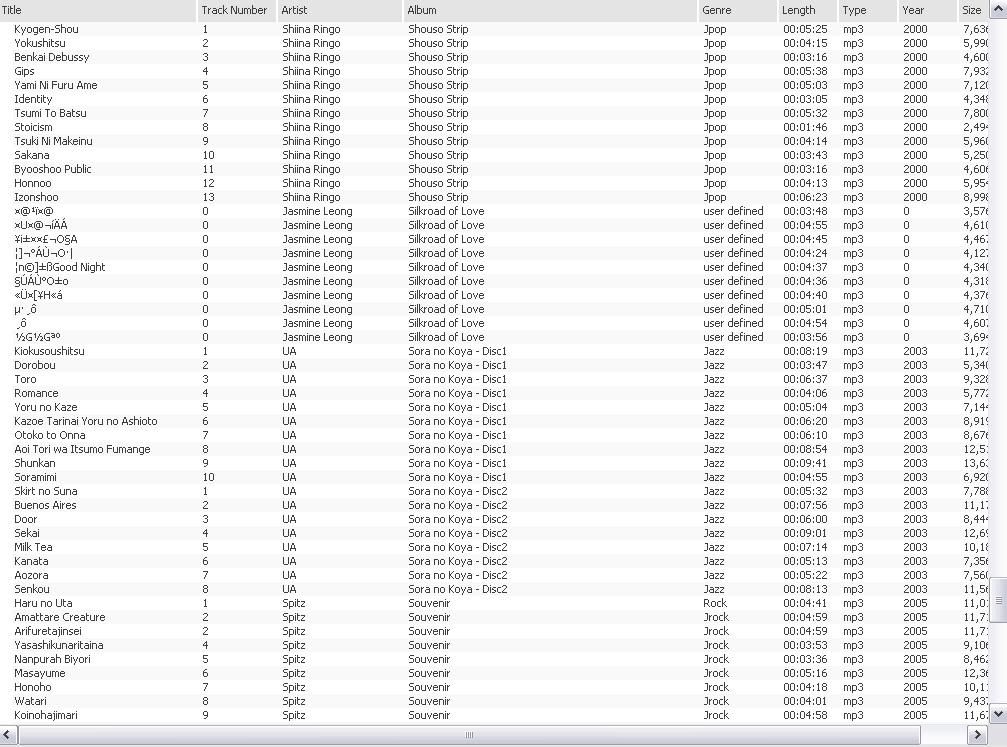
Task: Select the track Kiokusoushitsu
Action: pyautogui.click(x=49, y=351)
